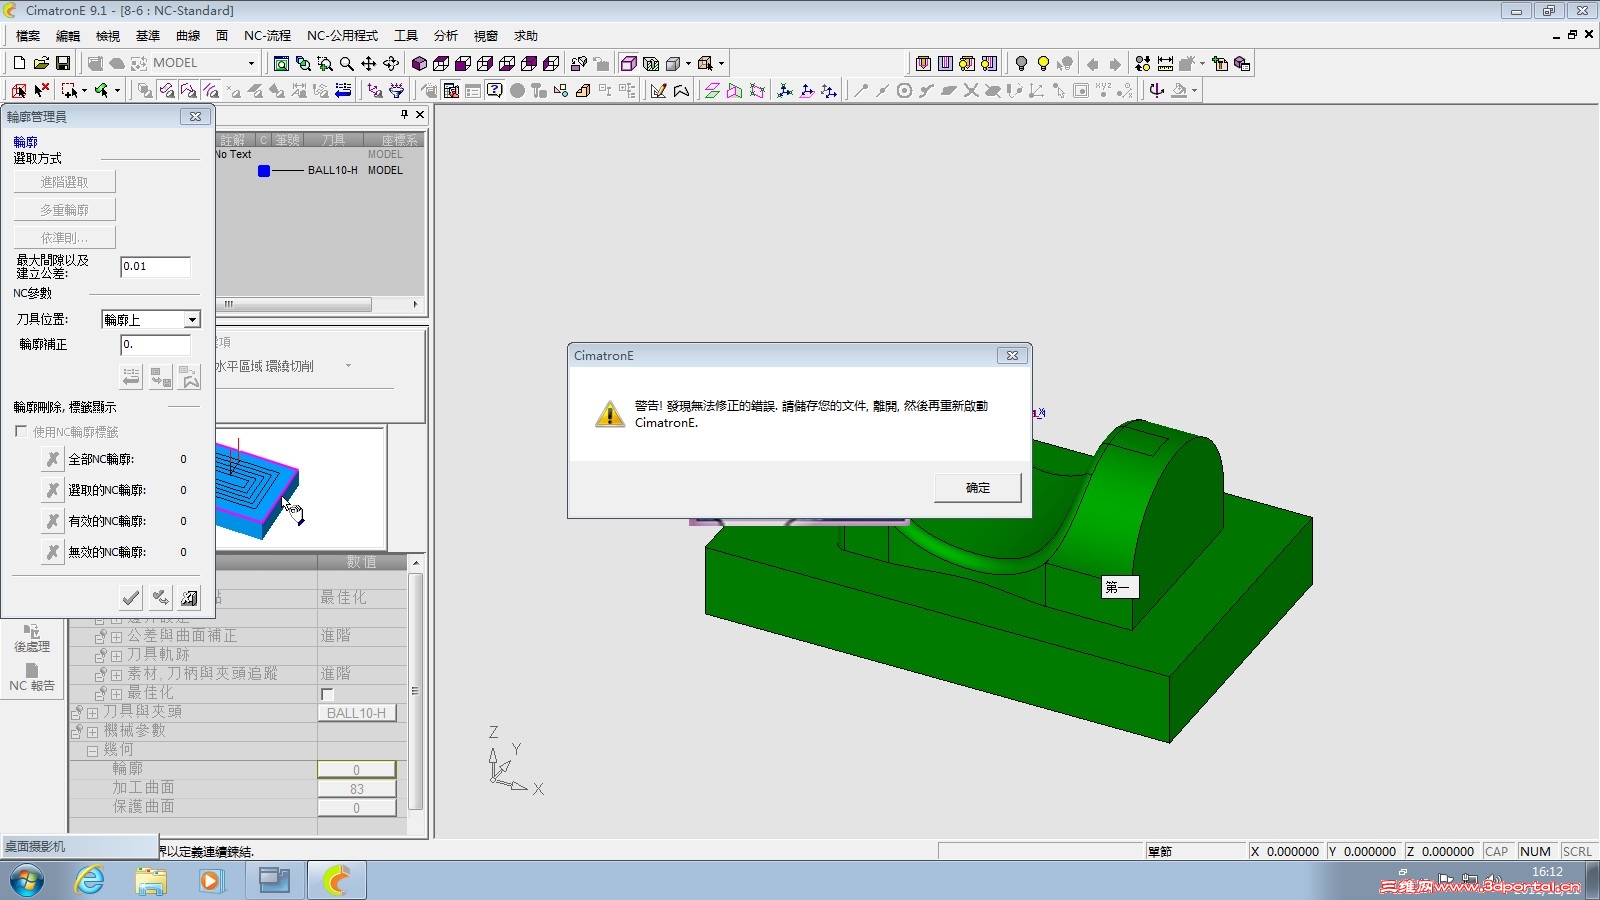Click the 輪廓 value 0 button

(357, 770)
